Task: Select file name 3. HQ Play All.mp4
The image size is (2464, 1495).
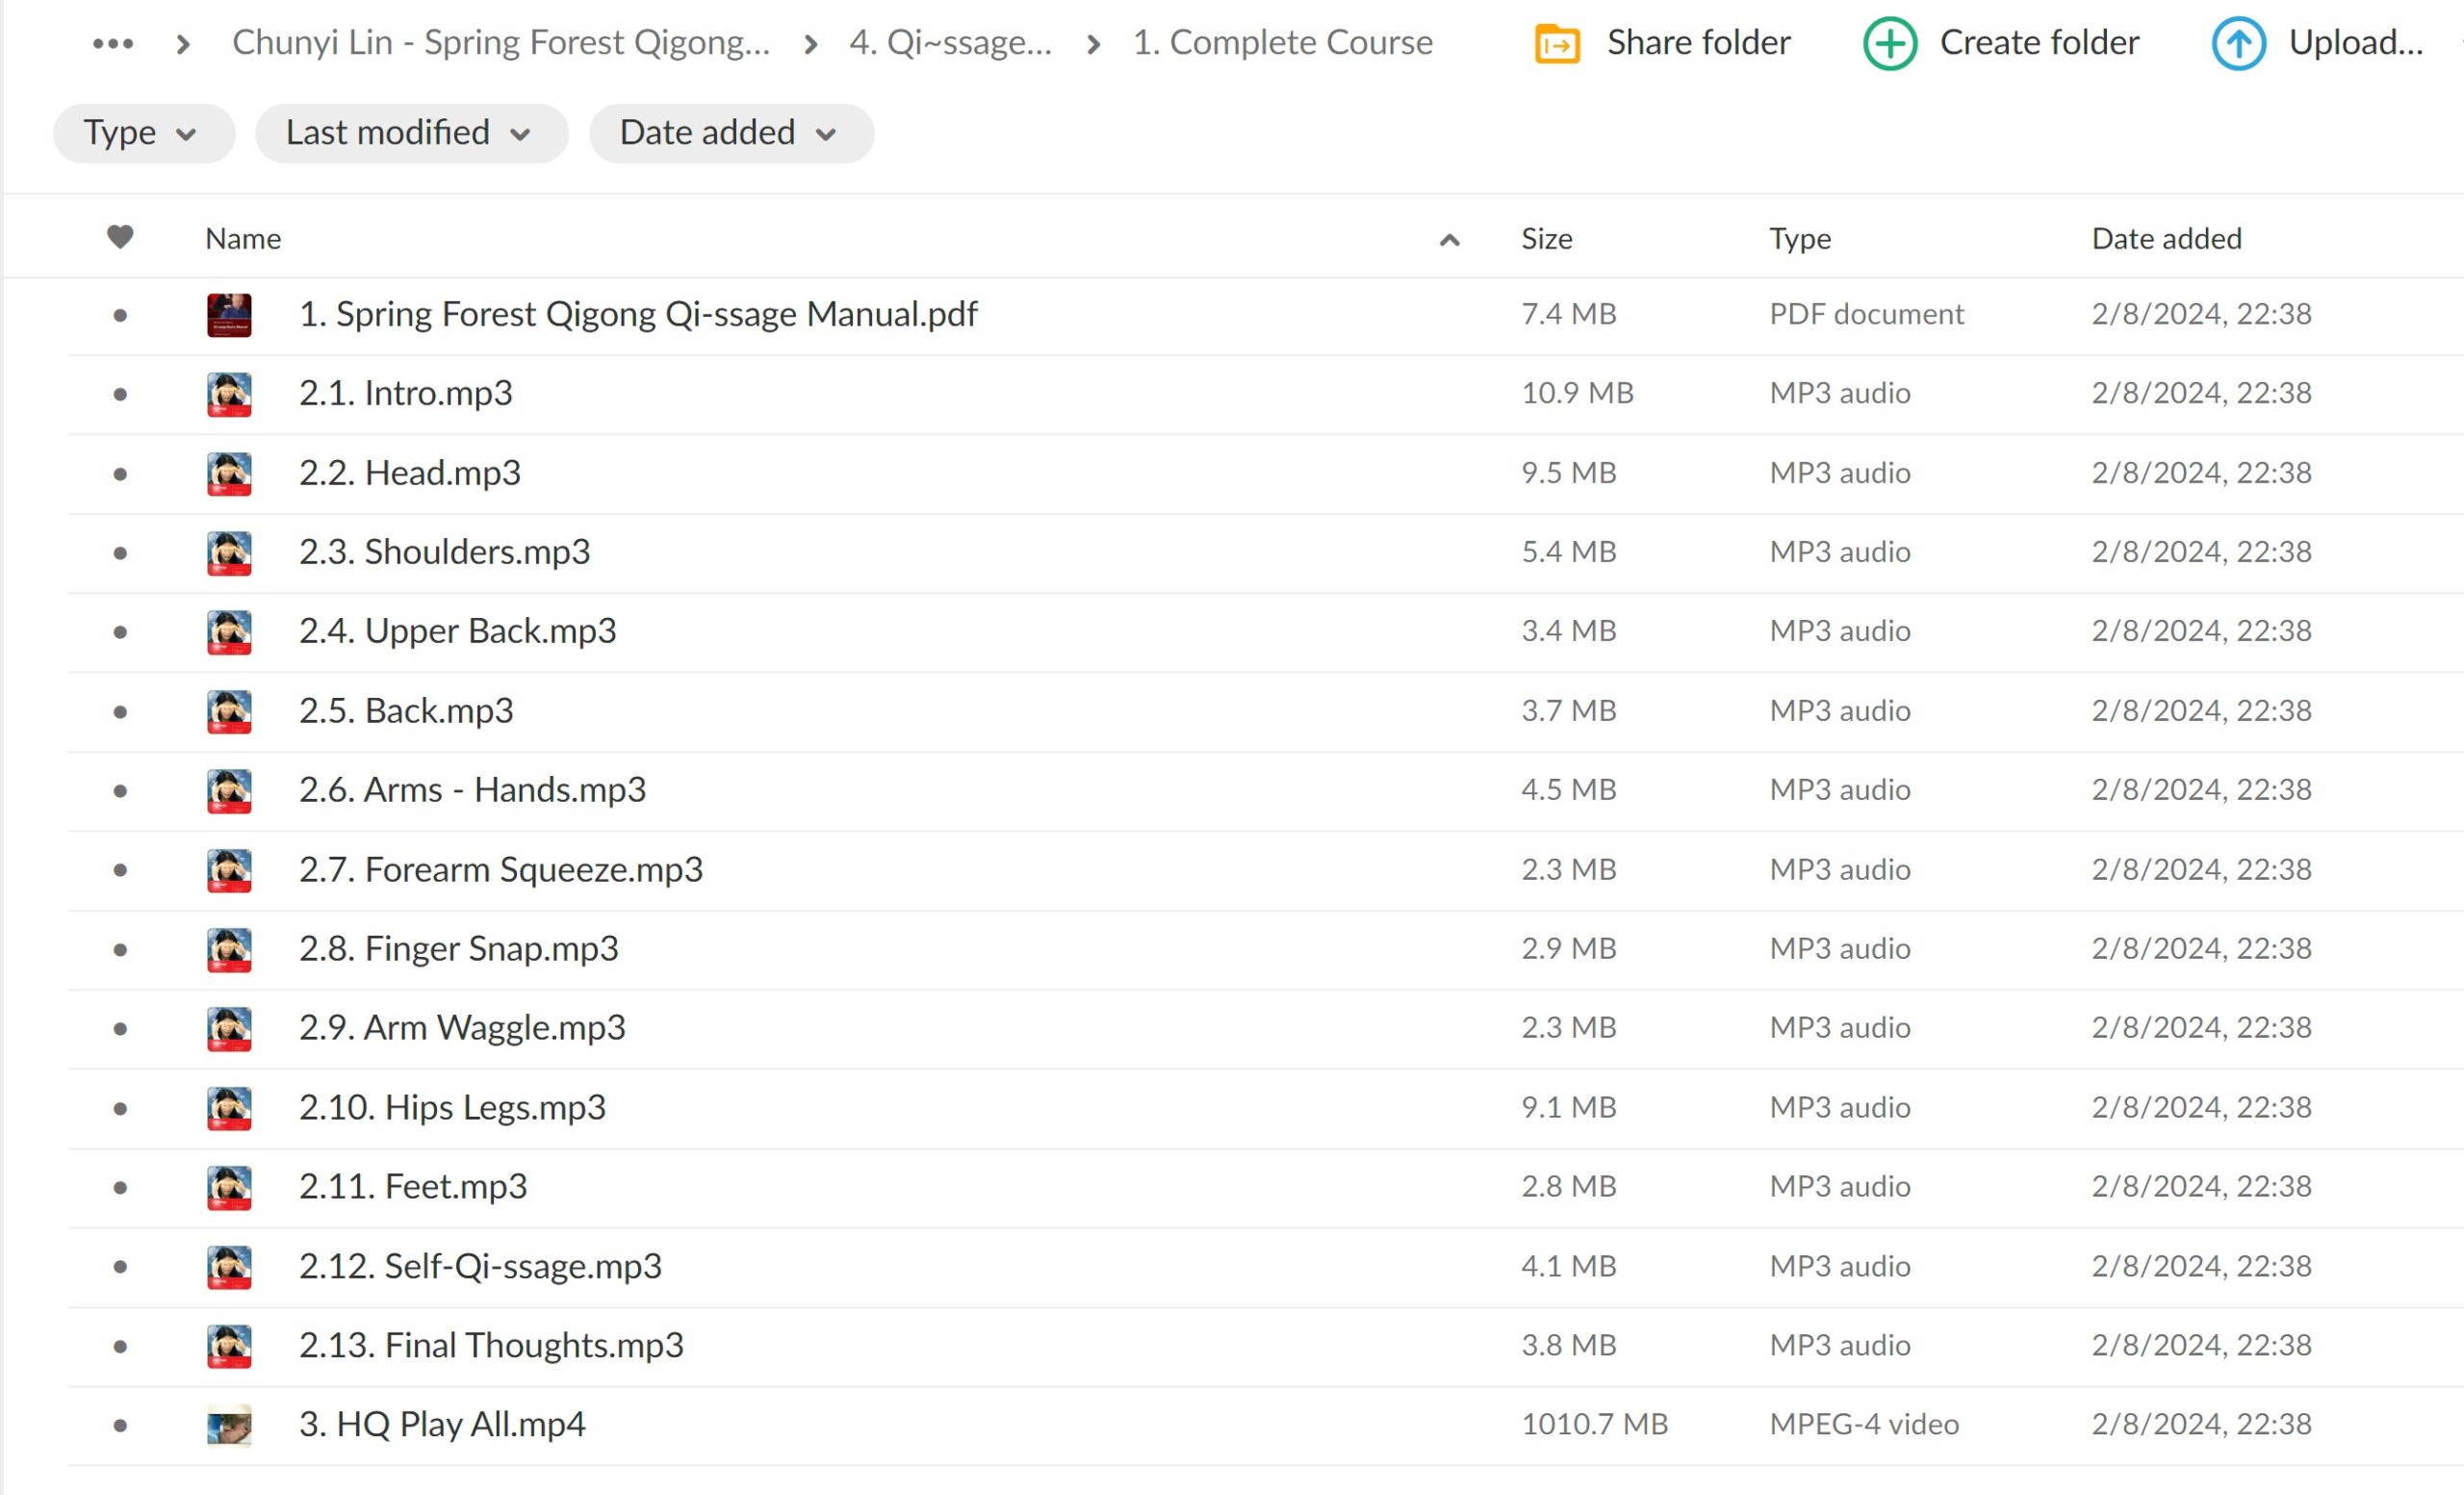Action: 442,1426
